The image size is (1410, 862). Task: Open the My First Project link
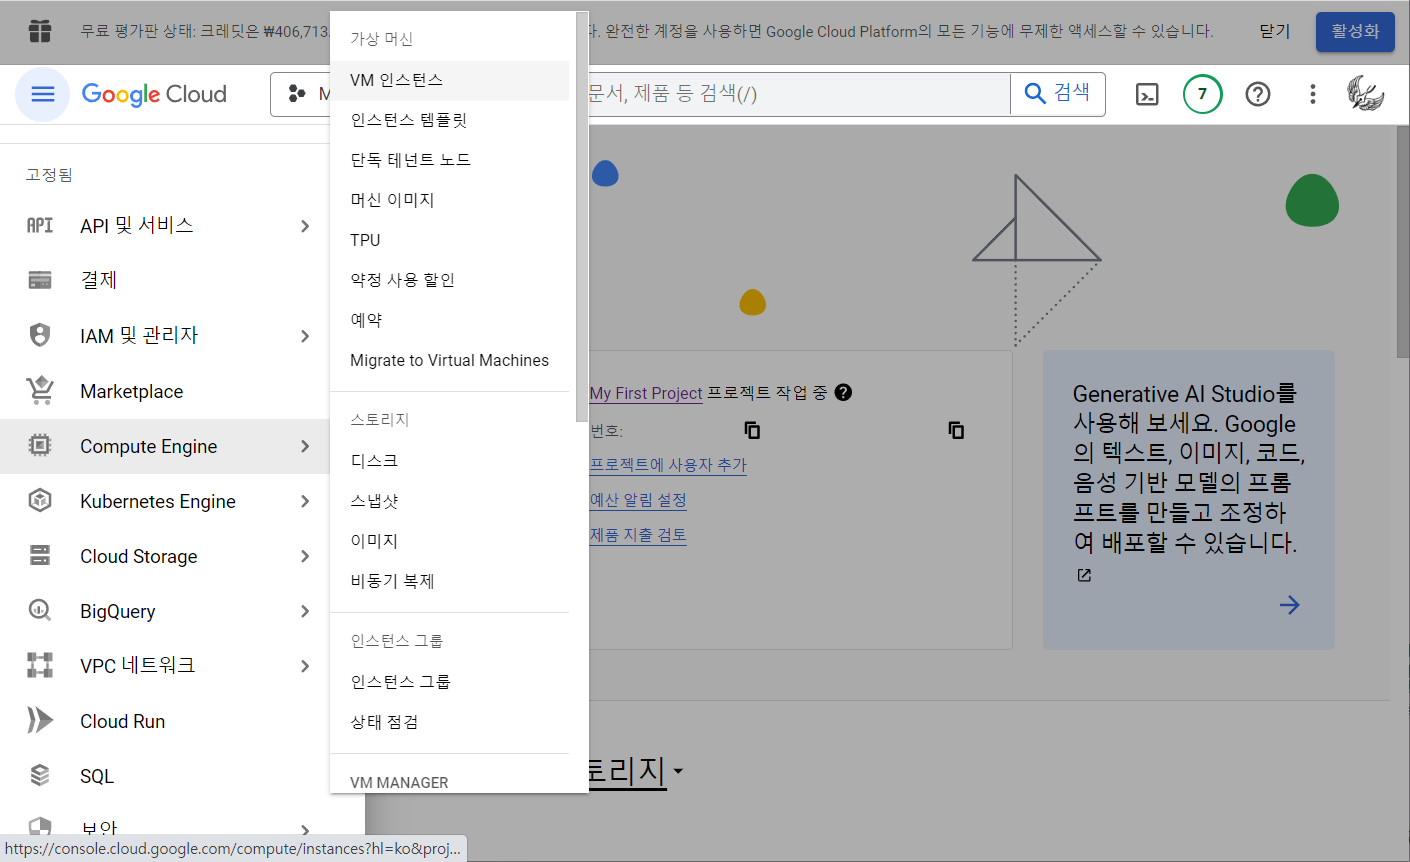(646, 393)
